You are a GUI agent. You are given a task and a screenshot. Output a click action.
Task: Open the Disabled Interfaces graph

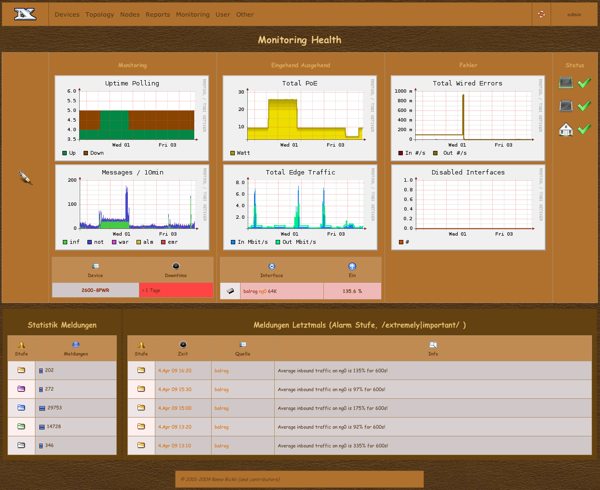tap(468, 207)
